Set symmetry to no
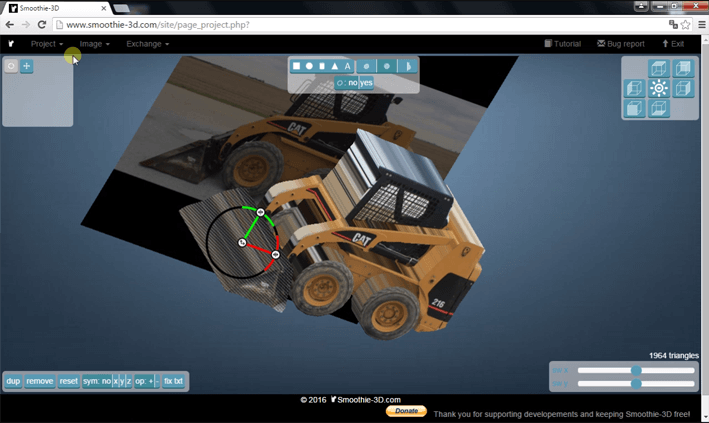The image size is (709, 423). click(x=106, y=381)
